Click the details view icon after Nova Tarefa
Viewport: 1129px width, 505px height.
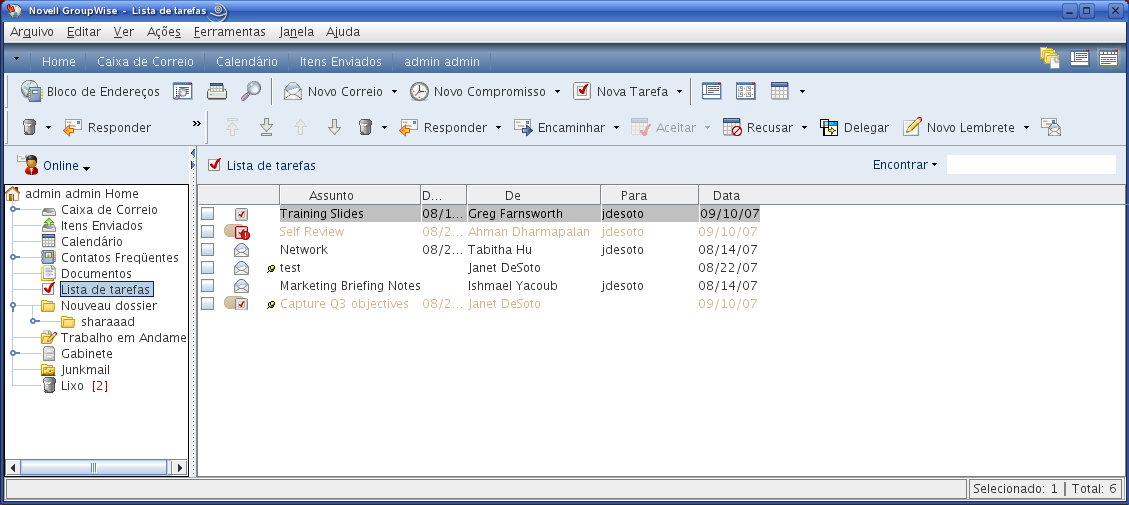711,91
